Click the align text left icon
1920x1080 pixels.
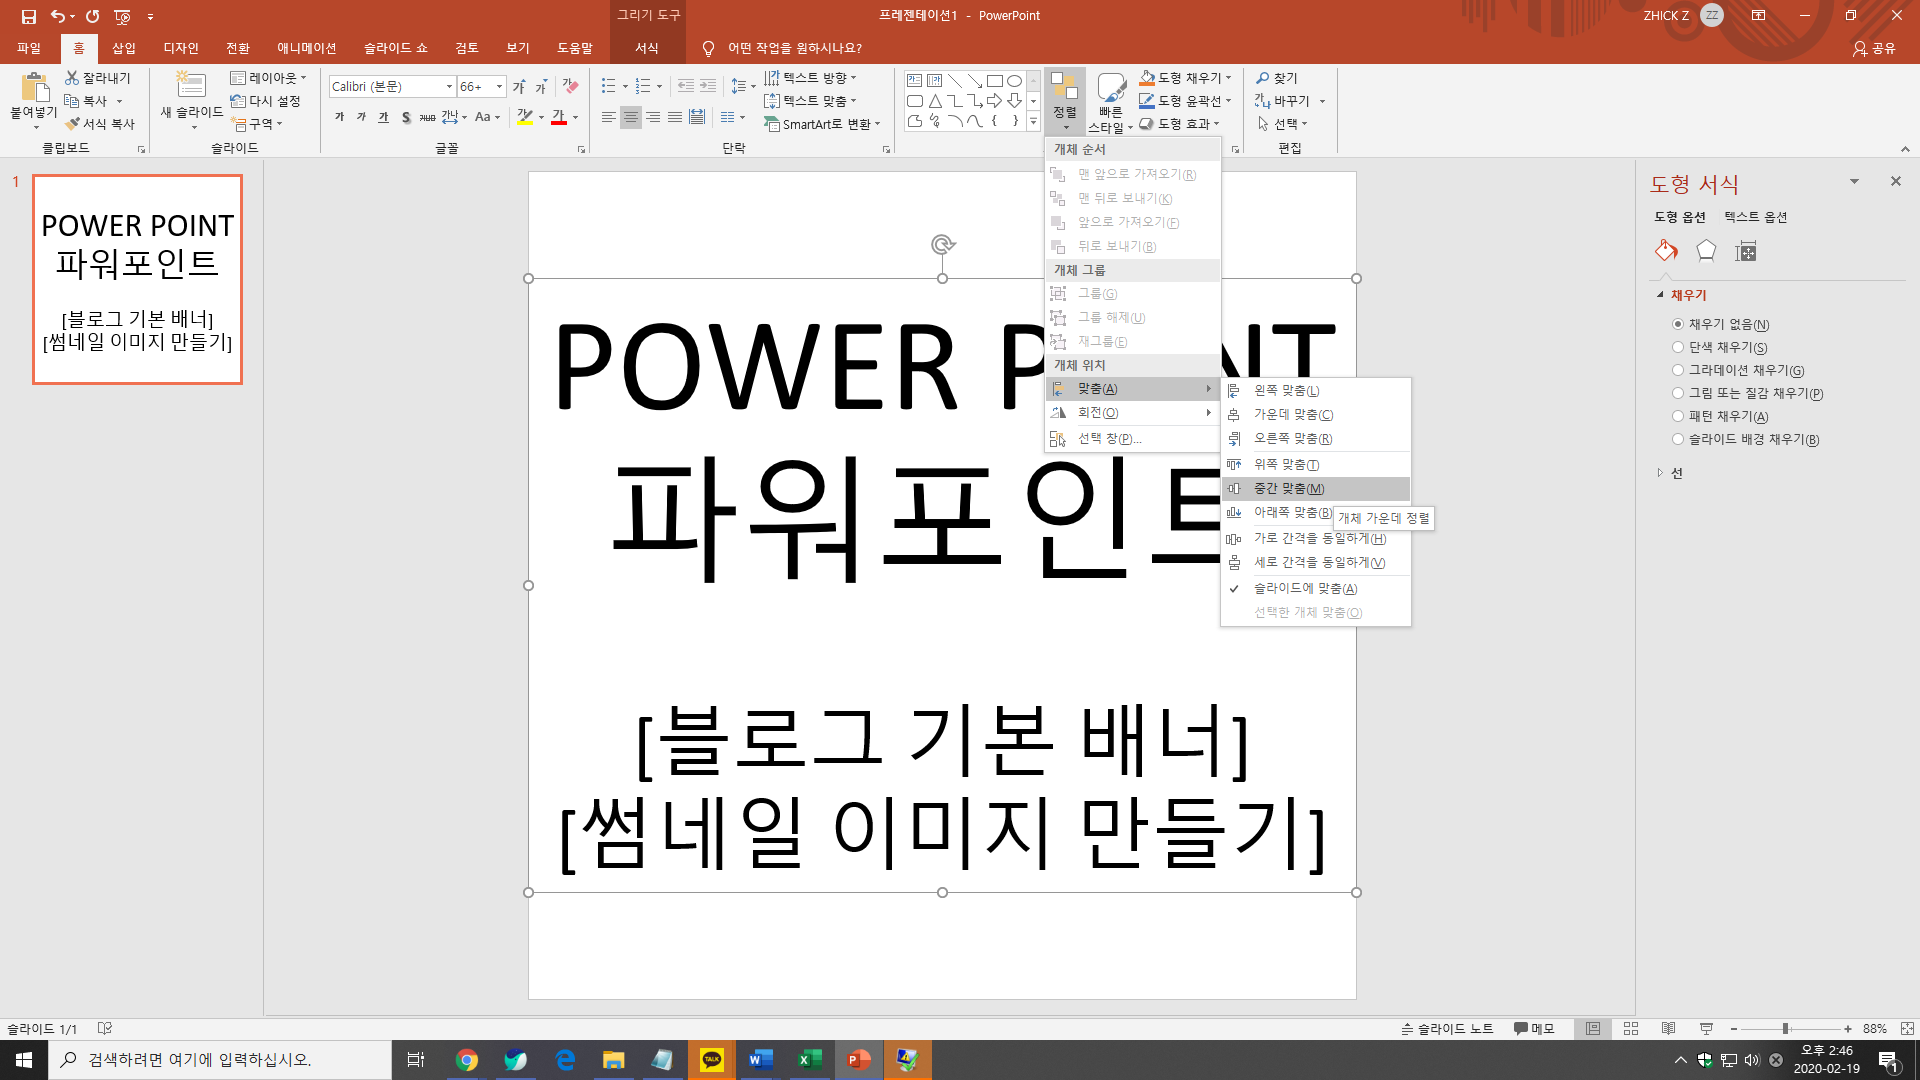coord(608,117)
